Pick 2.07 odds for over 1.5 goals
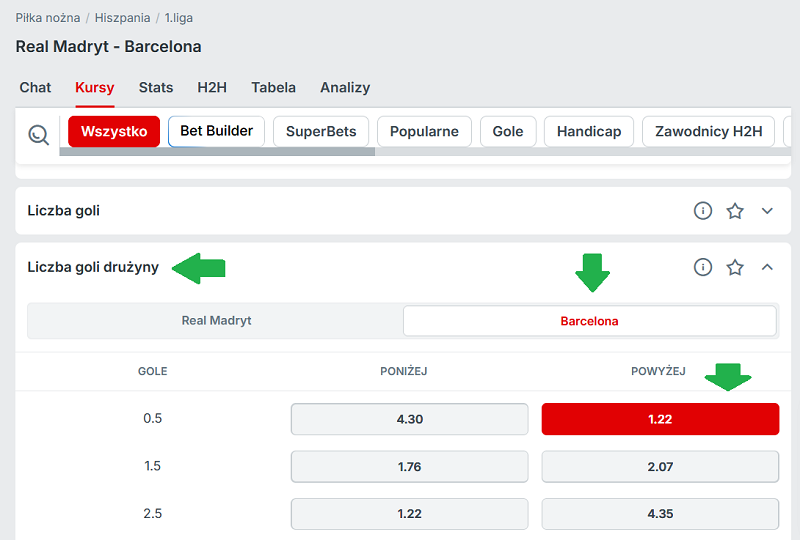This screenshot has width=800, height=540. (660, 466)
